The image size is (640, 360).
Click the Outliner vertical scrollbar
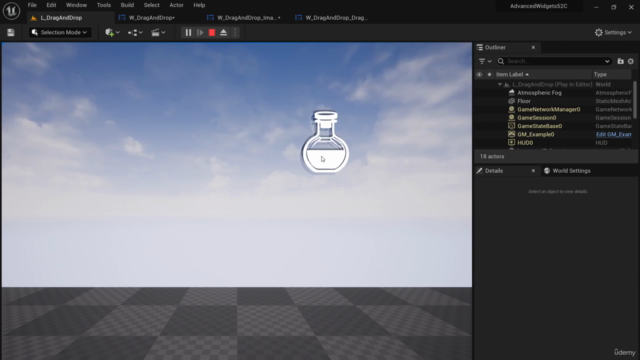(x=635, y=99)
